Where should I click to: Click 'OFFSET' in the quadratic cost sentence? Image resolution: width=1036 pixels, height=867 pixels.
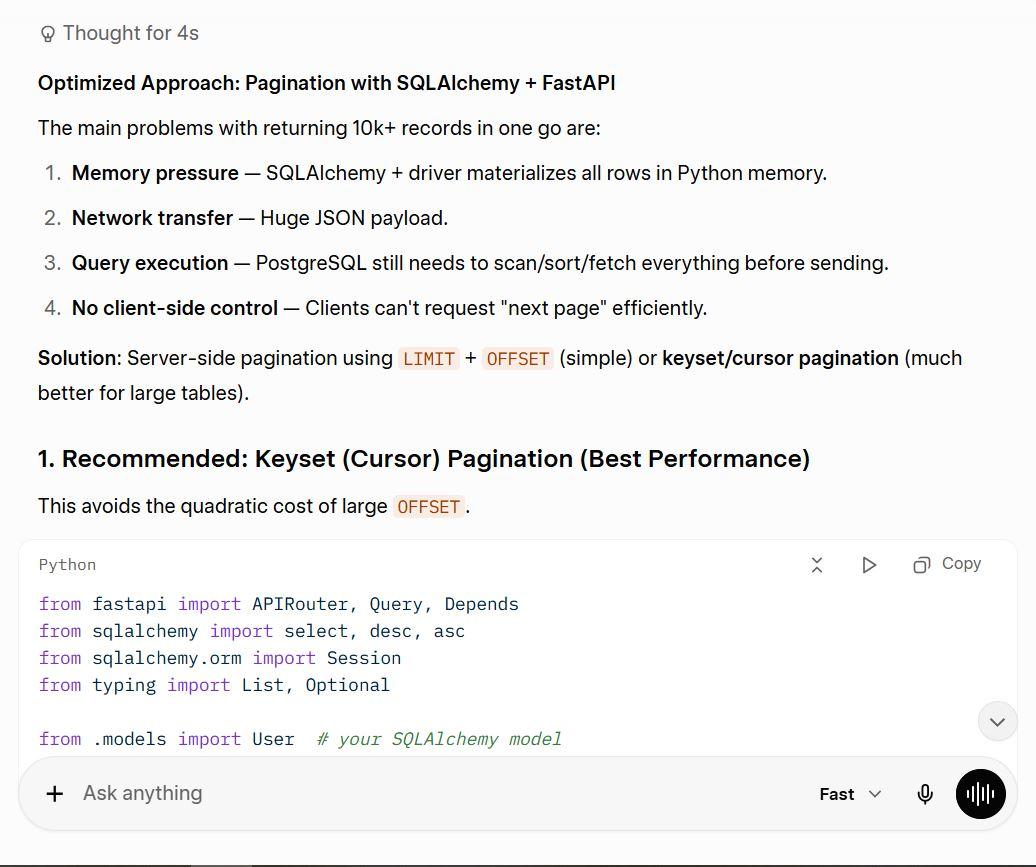coord(428,507)
